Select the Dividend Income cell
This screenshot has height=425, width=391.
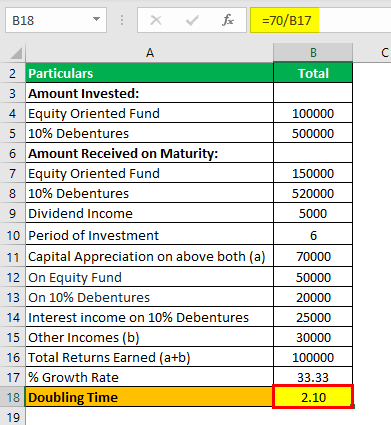(x=149, y=213)
